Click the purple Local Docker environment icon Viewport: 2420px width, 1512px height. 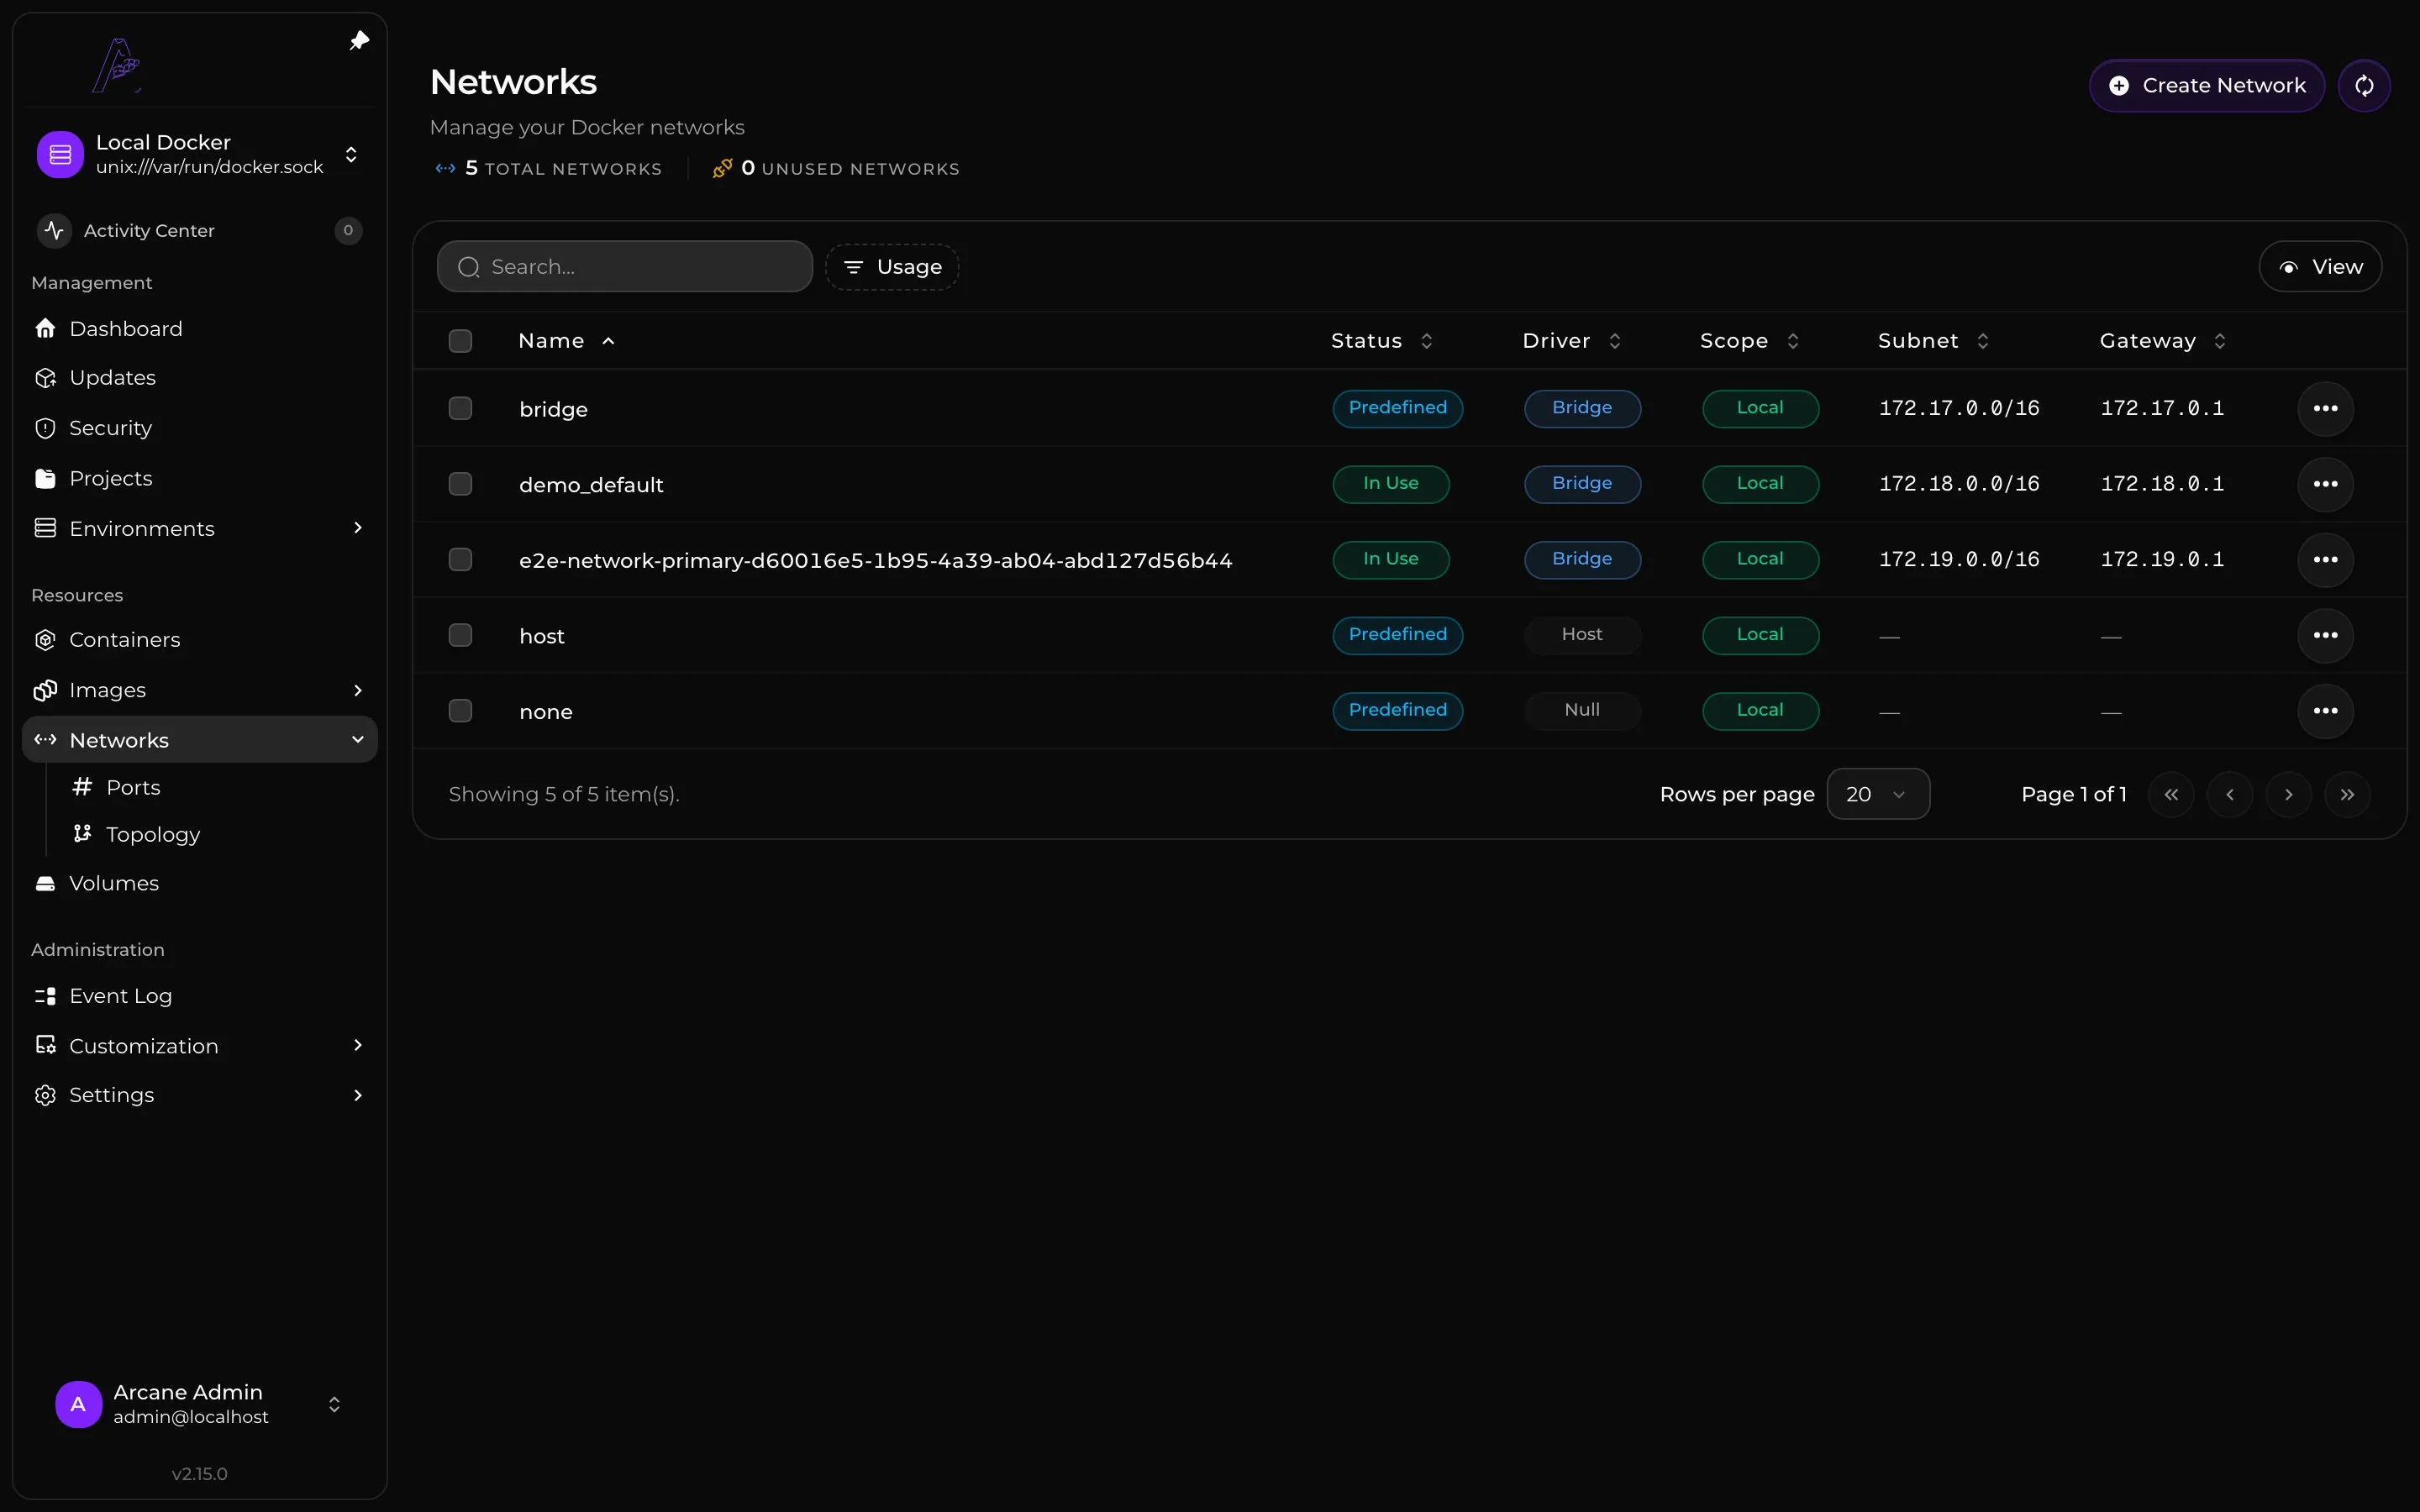point(60,154)
